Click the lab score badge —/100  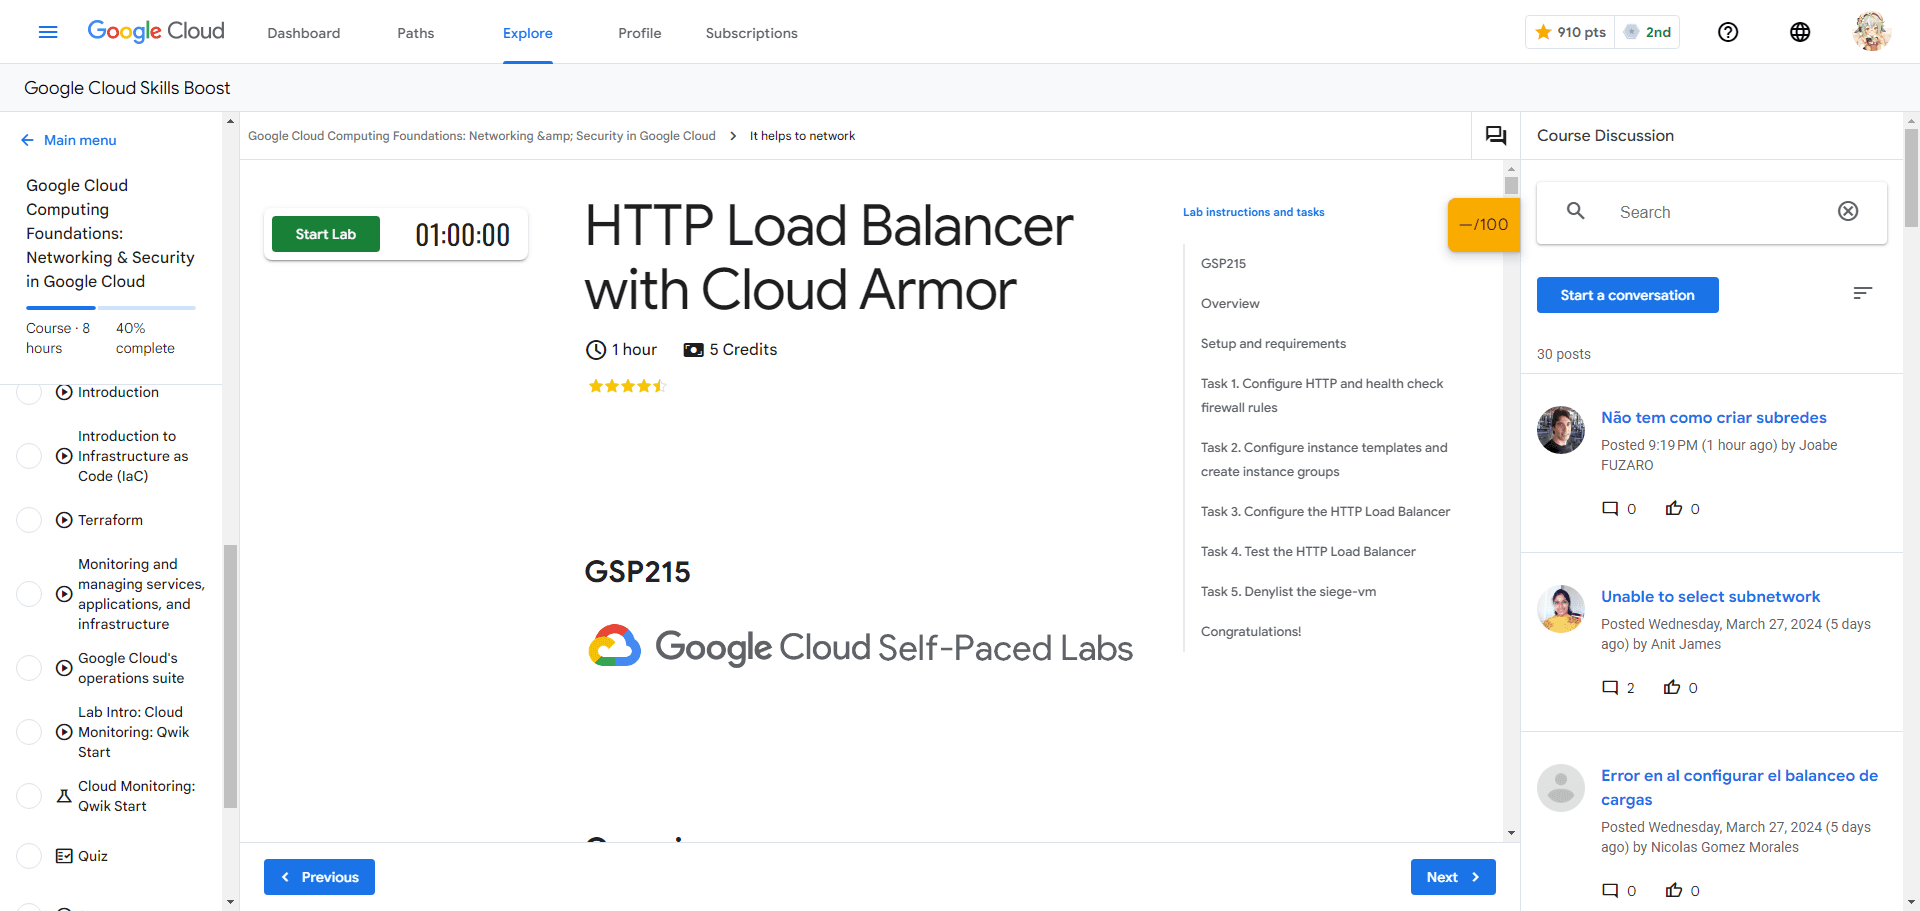pos(1484,224)
